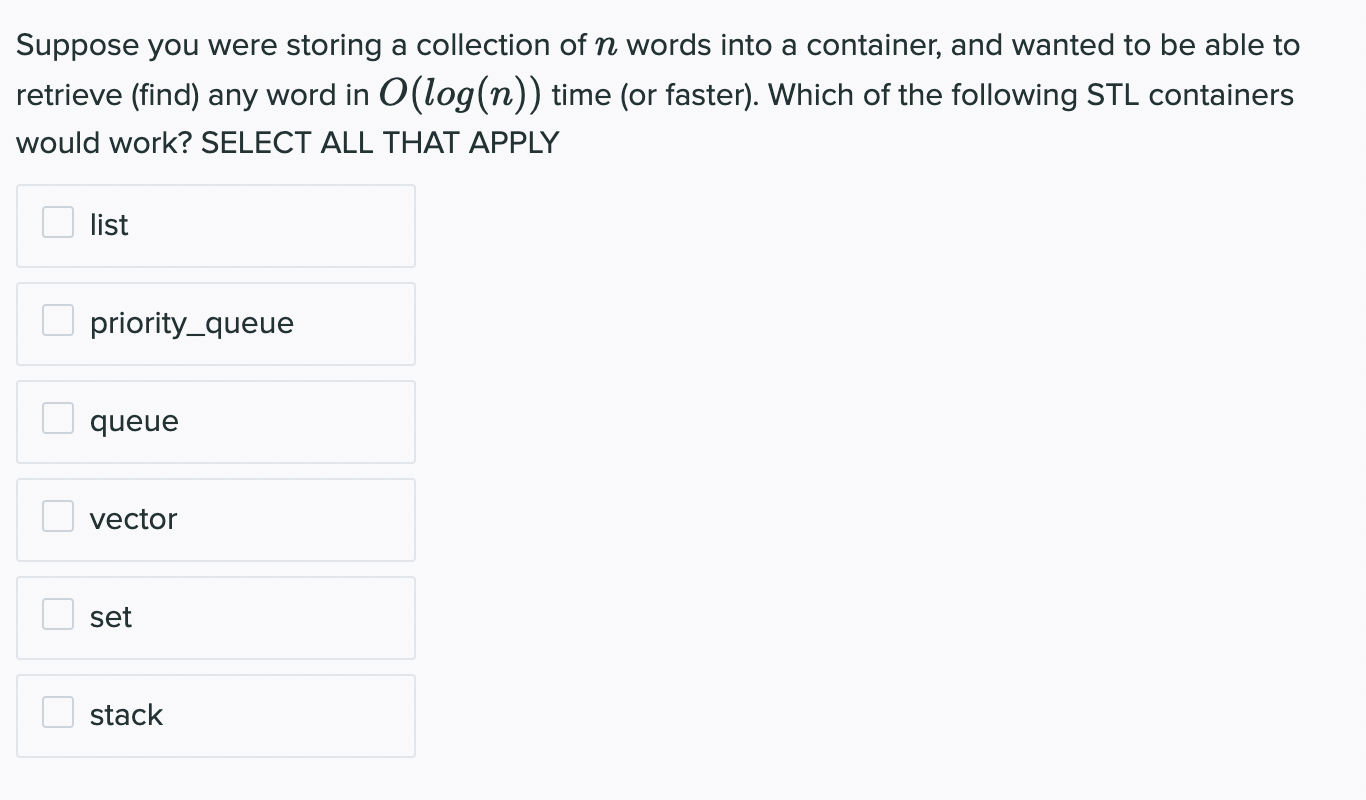This screenshot has width=1366, height=800.
Task: Check the priority_queue checkbox
Action: click(x=58, y=321)
